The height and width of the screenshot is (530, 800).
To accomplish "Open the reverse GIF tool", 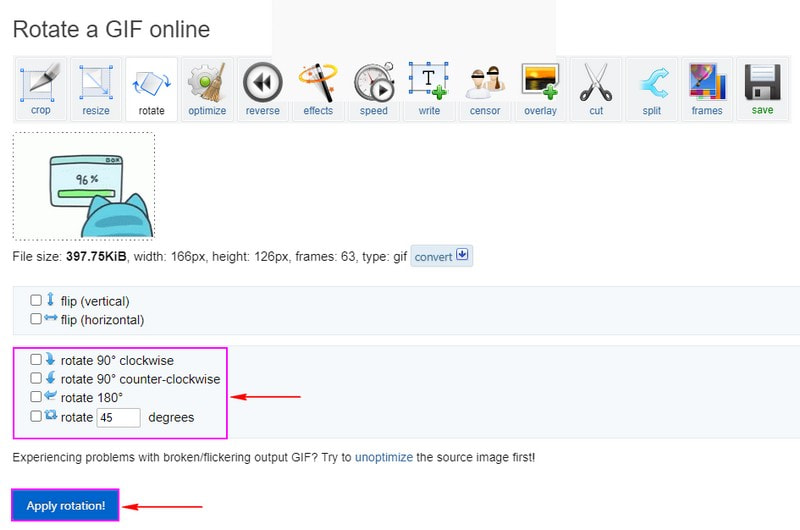I will 263,88.
